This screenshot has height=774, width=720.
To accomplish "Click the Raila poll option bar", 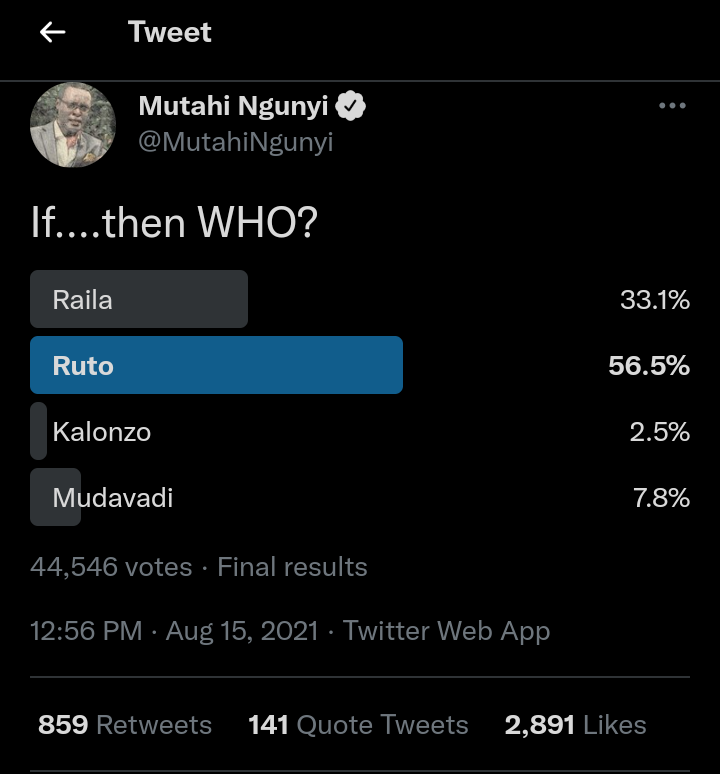I will click(139, 299).
